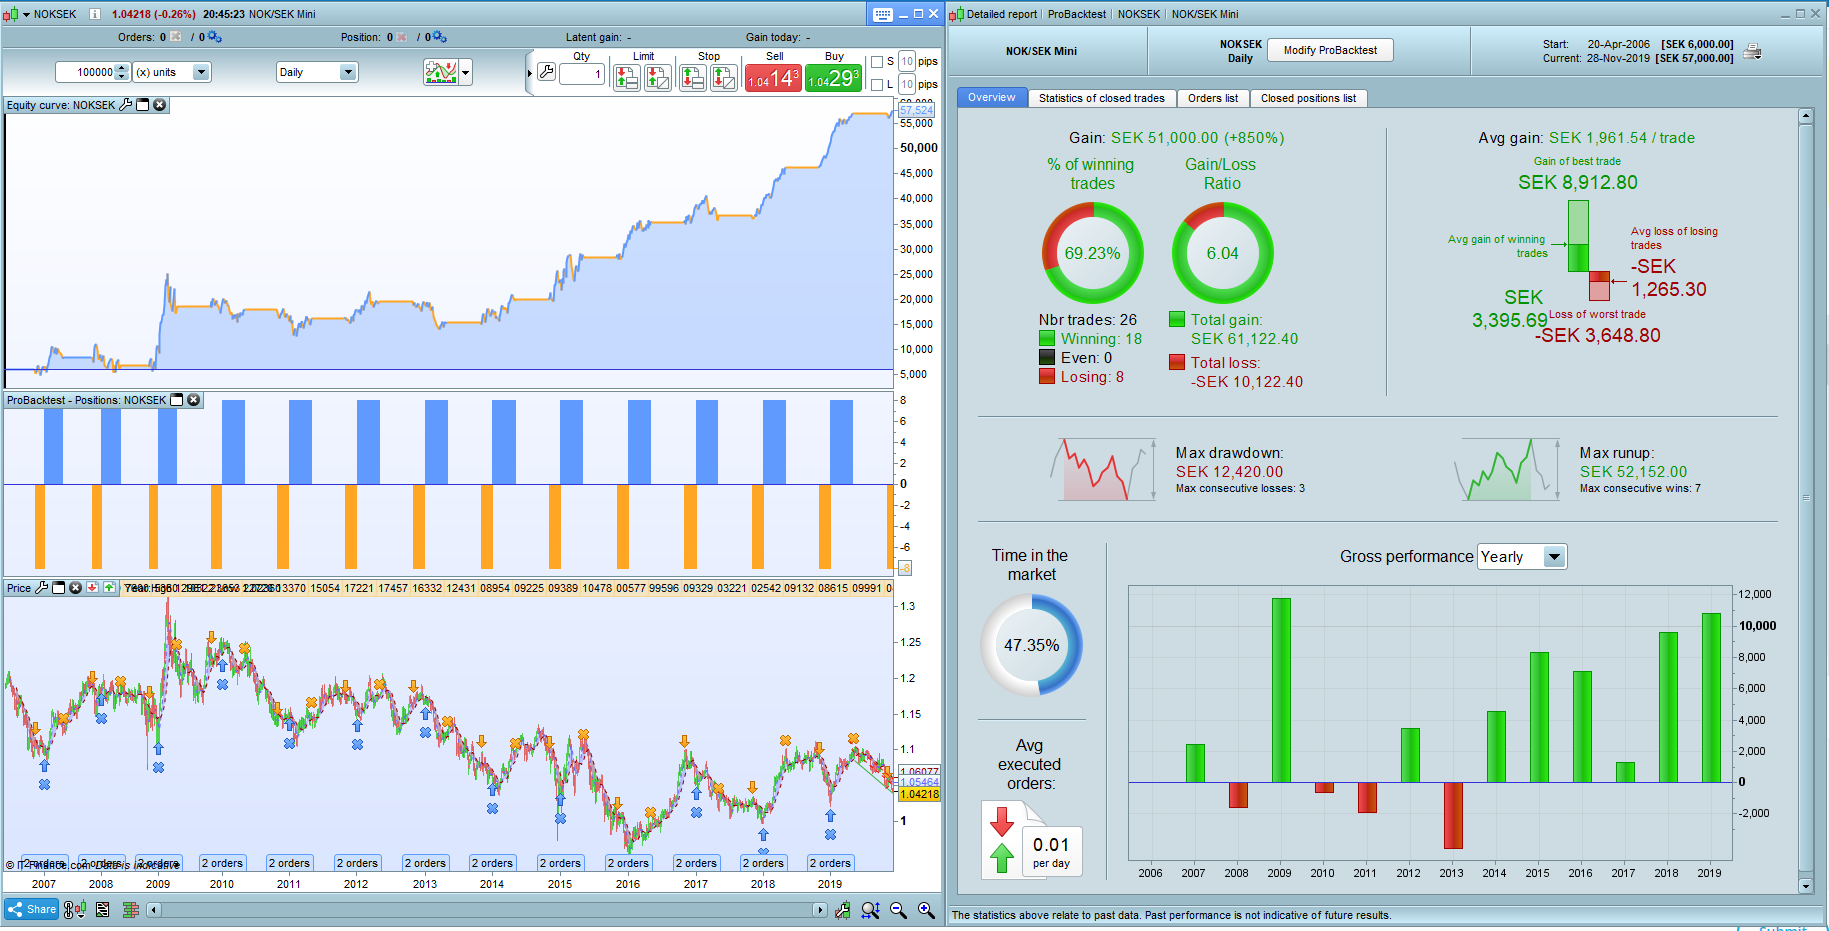Open Statistics of closed trades tab
The width and height of the screenshot is (1829, 931).
[1102, 98]
